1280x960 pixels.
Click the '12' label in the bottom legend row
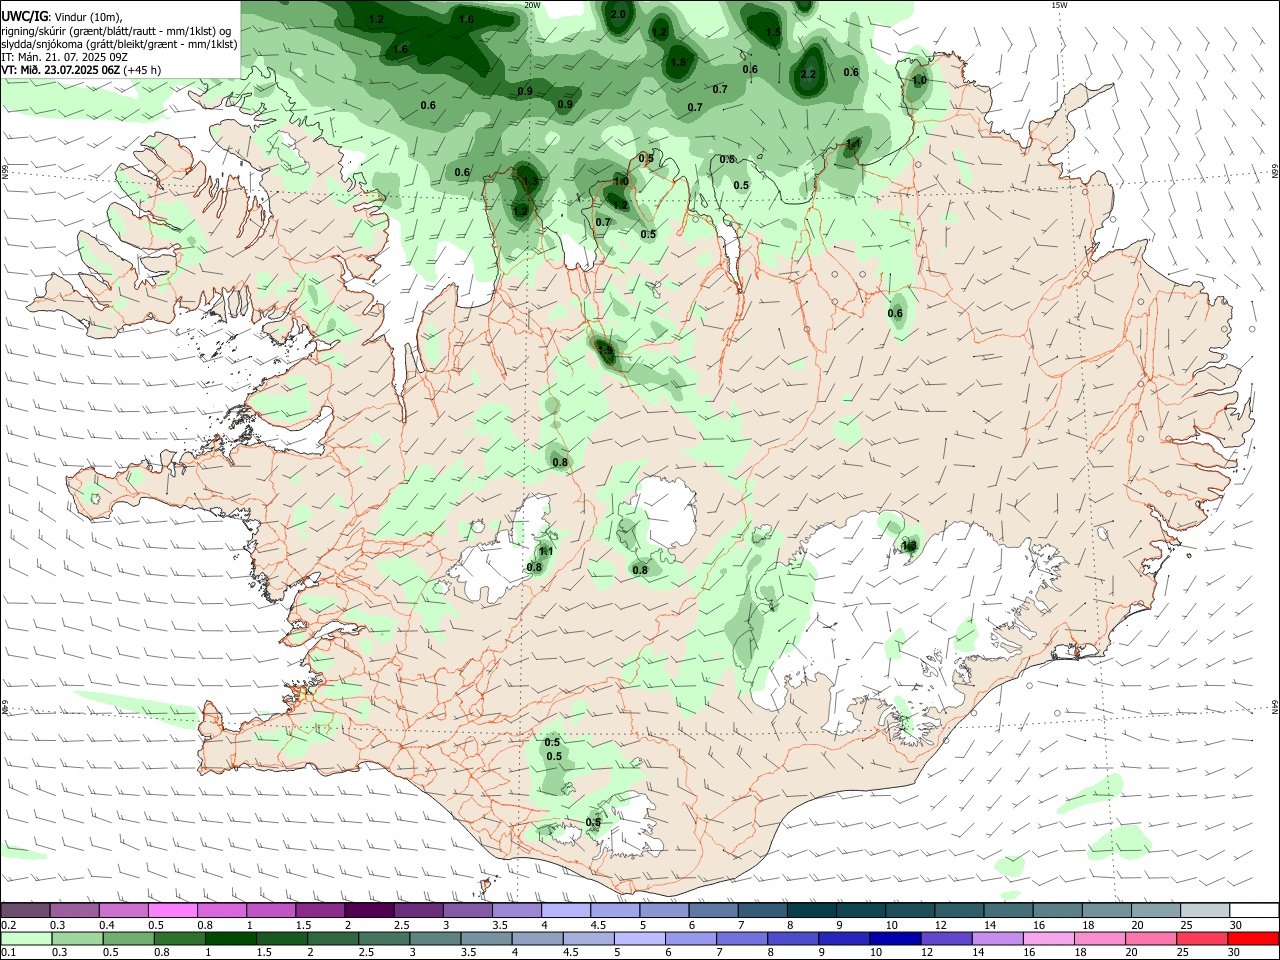[x=927, y=952]
